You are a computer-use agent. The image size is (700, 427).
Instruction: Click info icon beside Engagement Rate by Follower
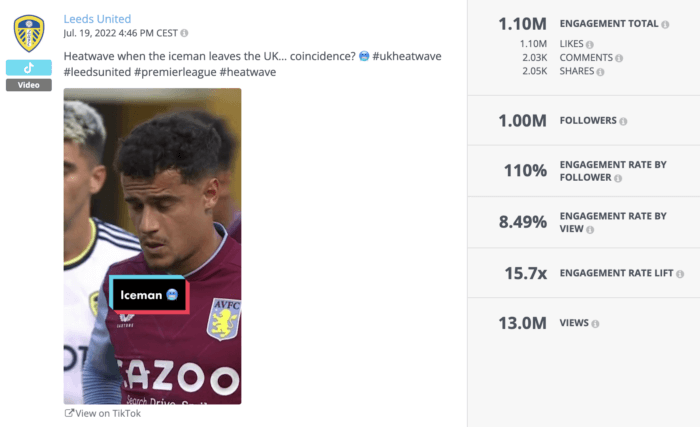click(617, 178)
